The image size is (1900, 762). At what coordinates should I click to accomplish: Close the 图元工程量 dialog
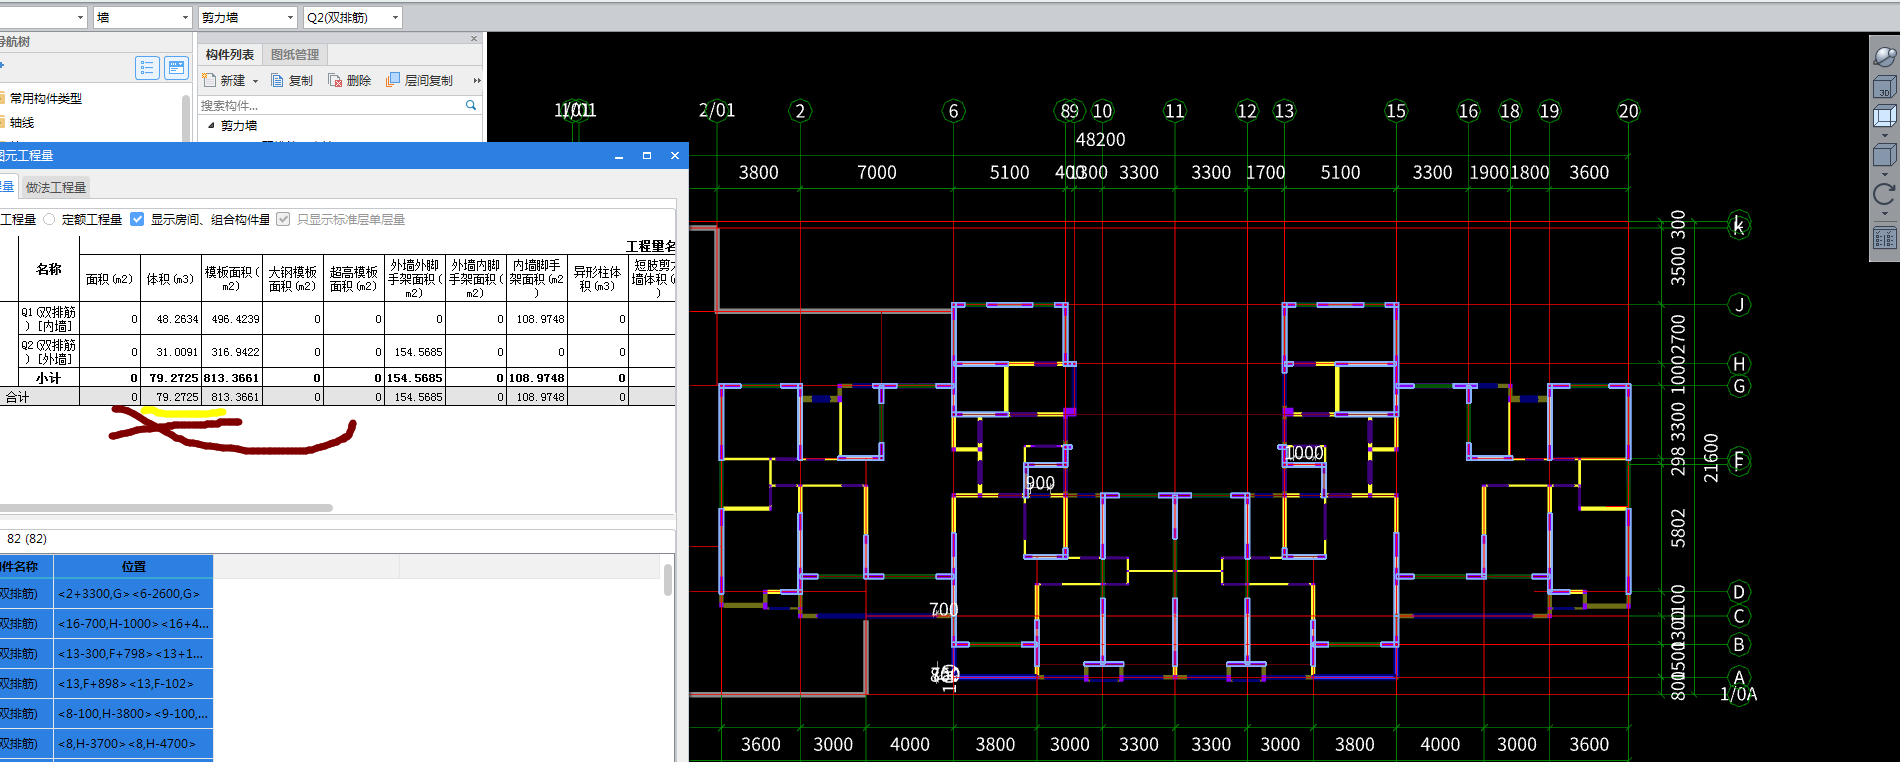click(x=675, y=156)
